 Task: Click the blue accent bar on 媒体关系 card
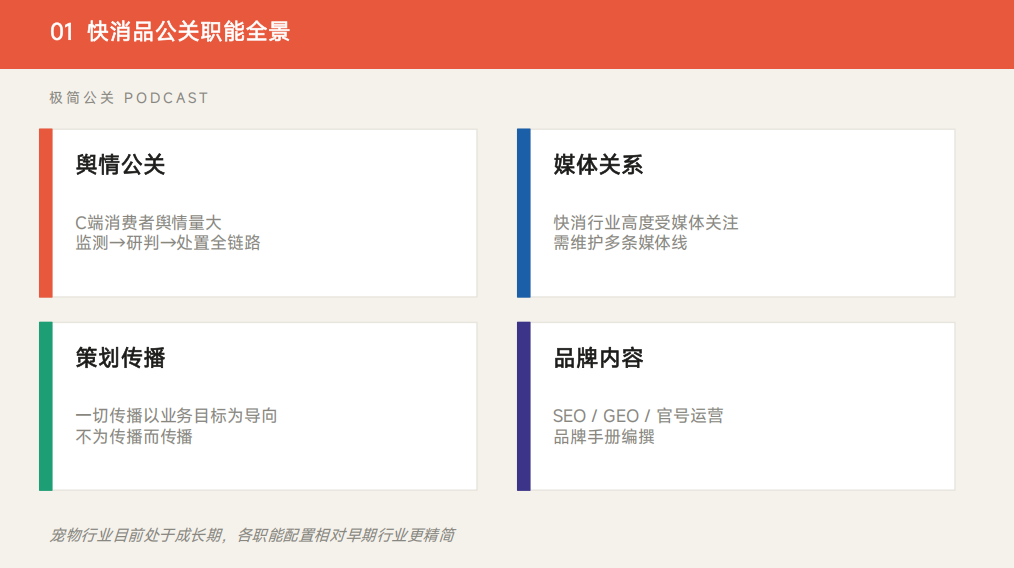523,213
